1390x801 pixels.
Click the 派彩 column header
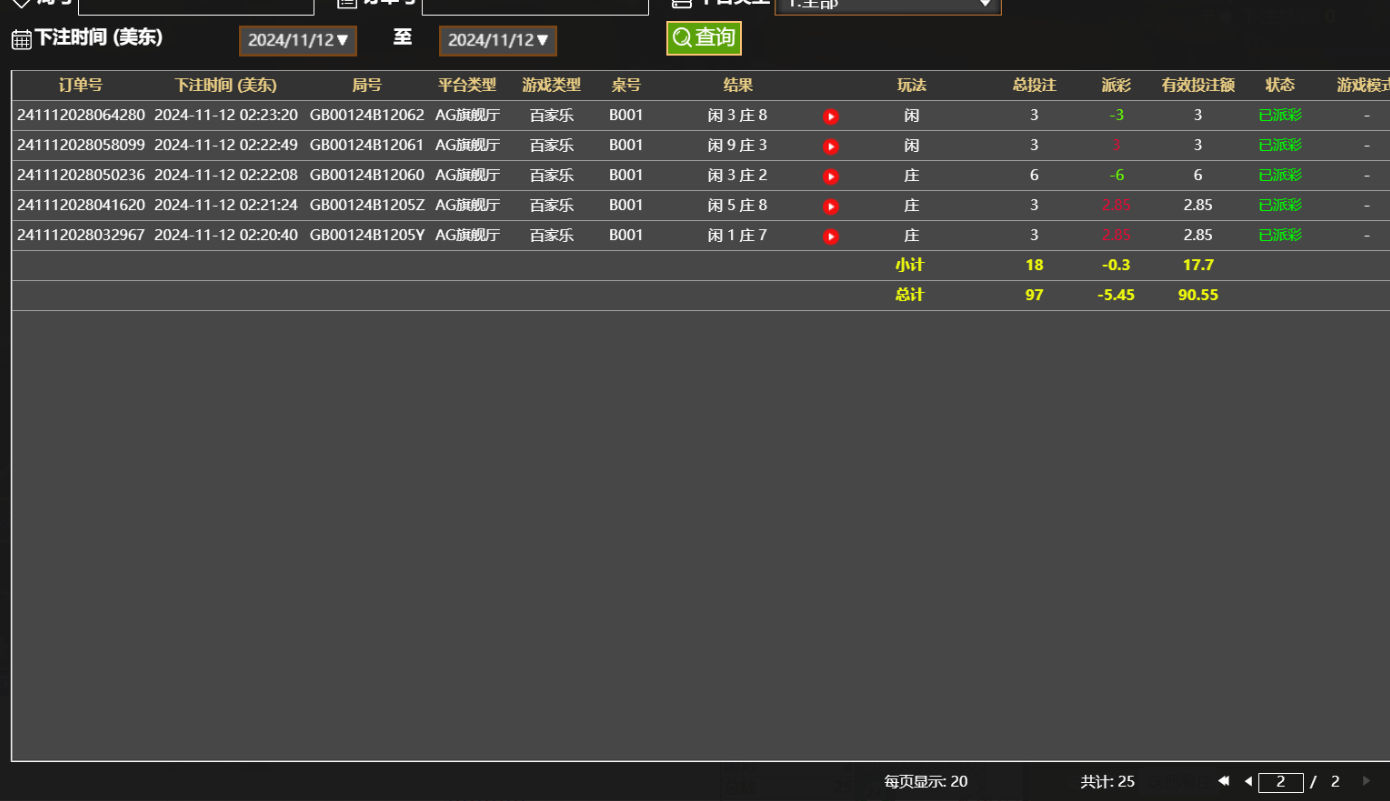1116,85
